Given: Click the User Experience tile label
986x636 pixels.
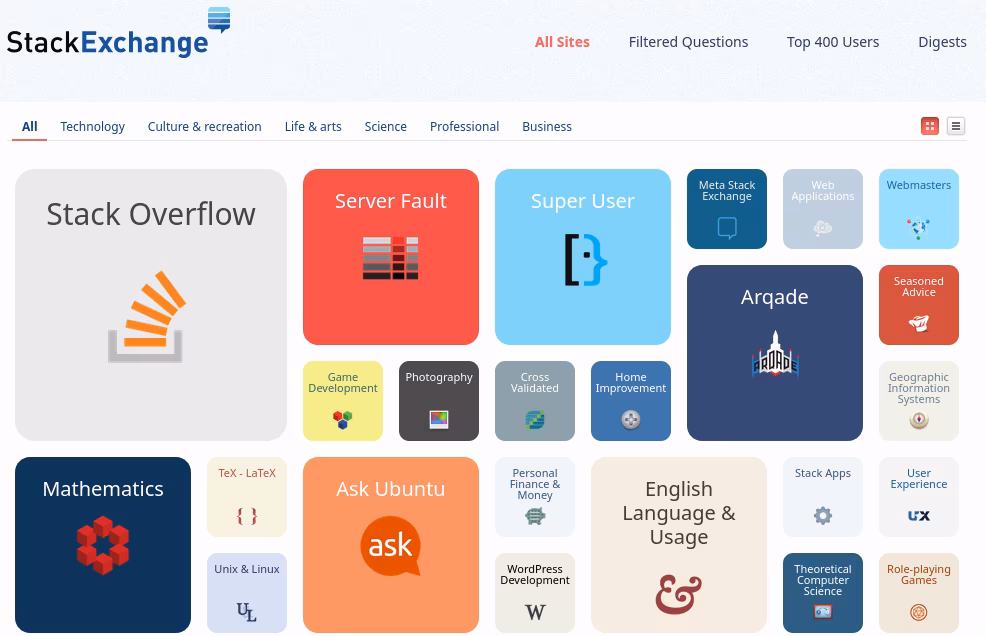Looking at the screenshot, I should point(919,479).
